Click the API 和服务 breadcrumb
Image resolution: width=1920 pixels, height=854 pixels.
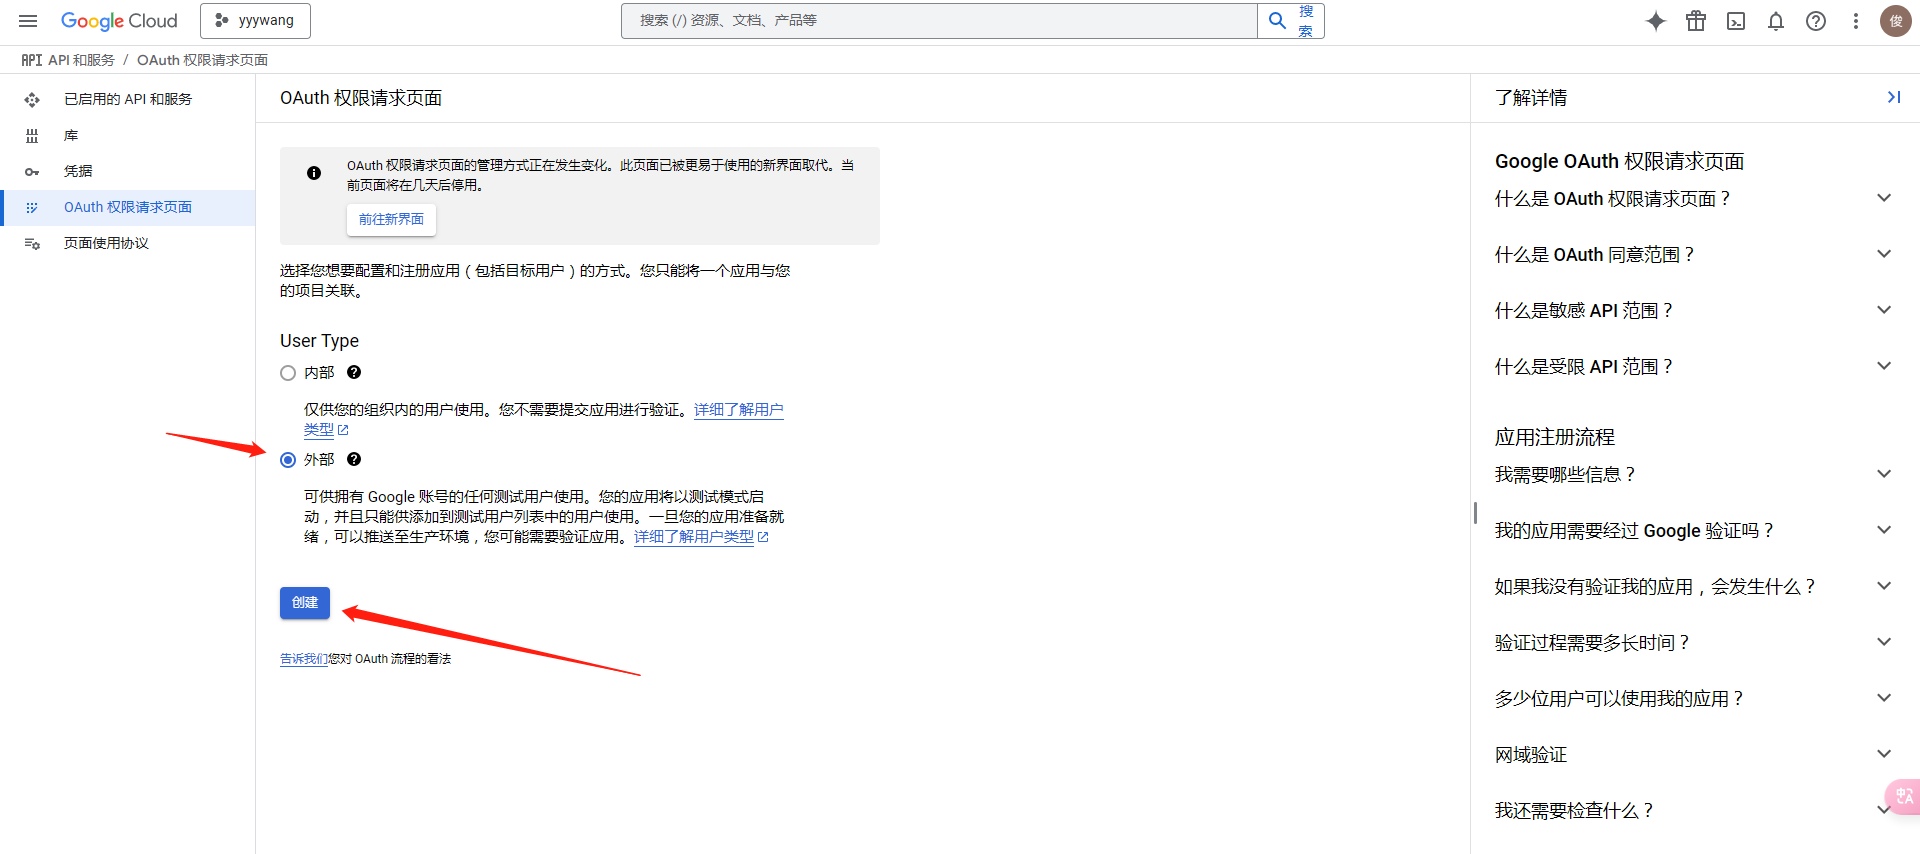(81, 60)
